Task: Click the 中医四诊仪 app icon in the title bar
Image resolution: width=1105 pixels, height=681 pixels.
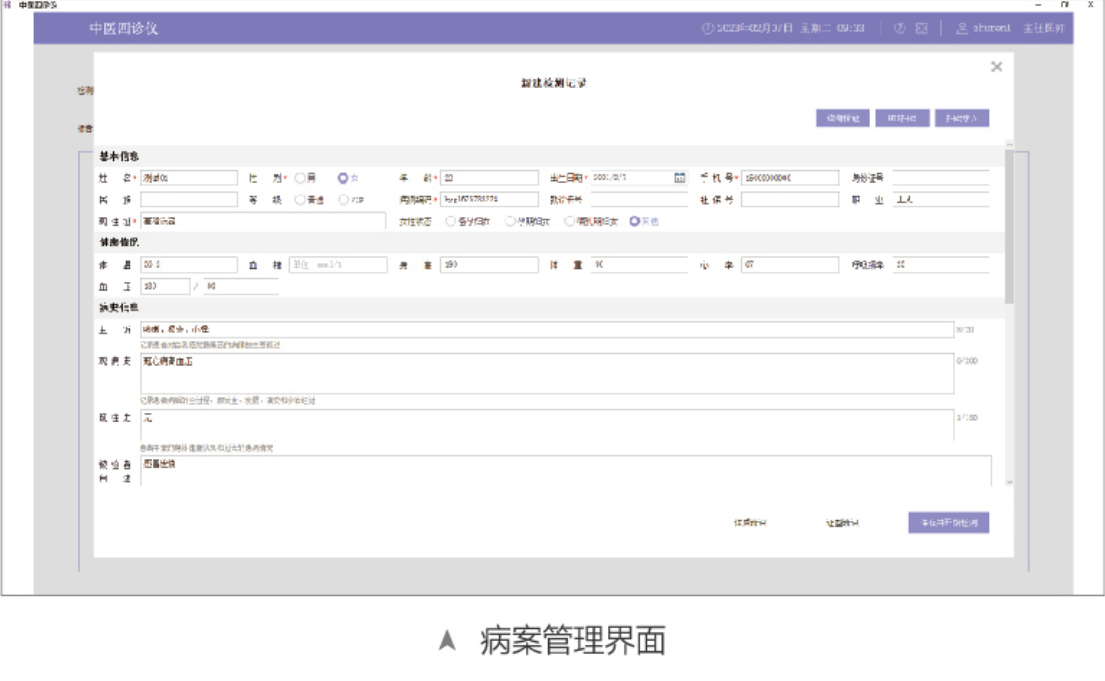Action: coord(9,6)
